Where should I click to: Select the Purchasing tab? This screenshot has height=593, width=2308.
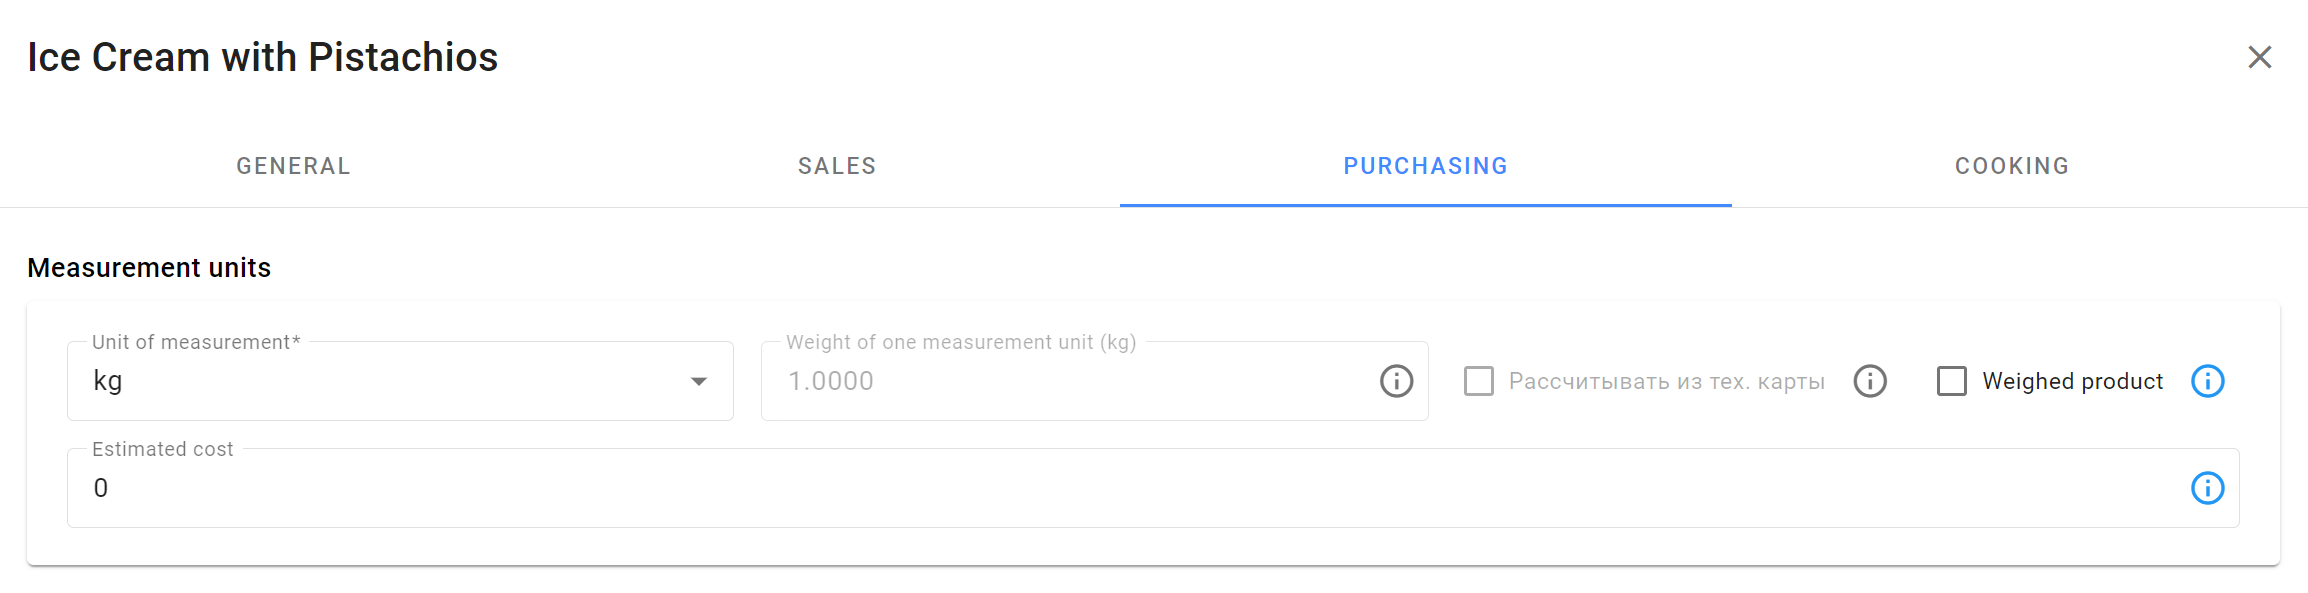pos(1426,166)
